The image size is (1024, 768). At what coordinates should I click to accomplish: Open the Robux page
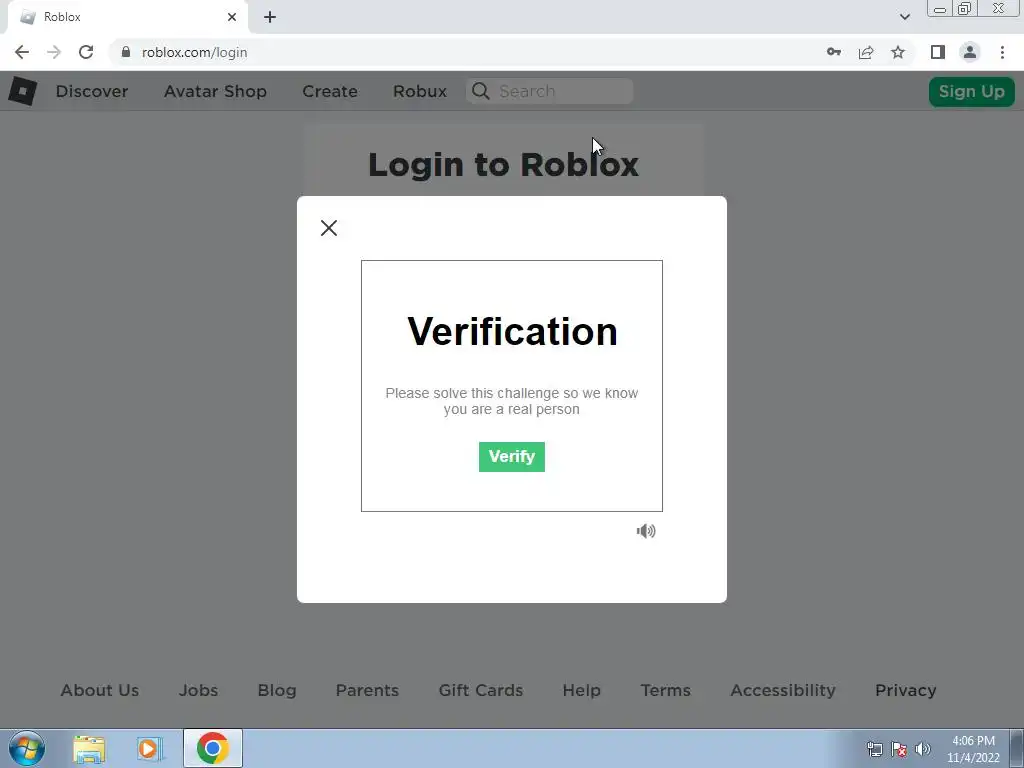(x=420, y=91)
